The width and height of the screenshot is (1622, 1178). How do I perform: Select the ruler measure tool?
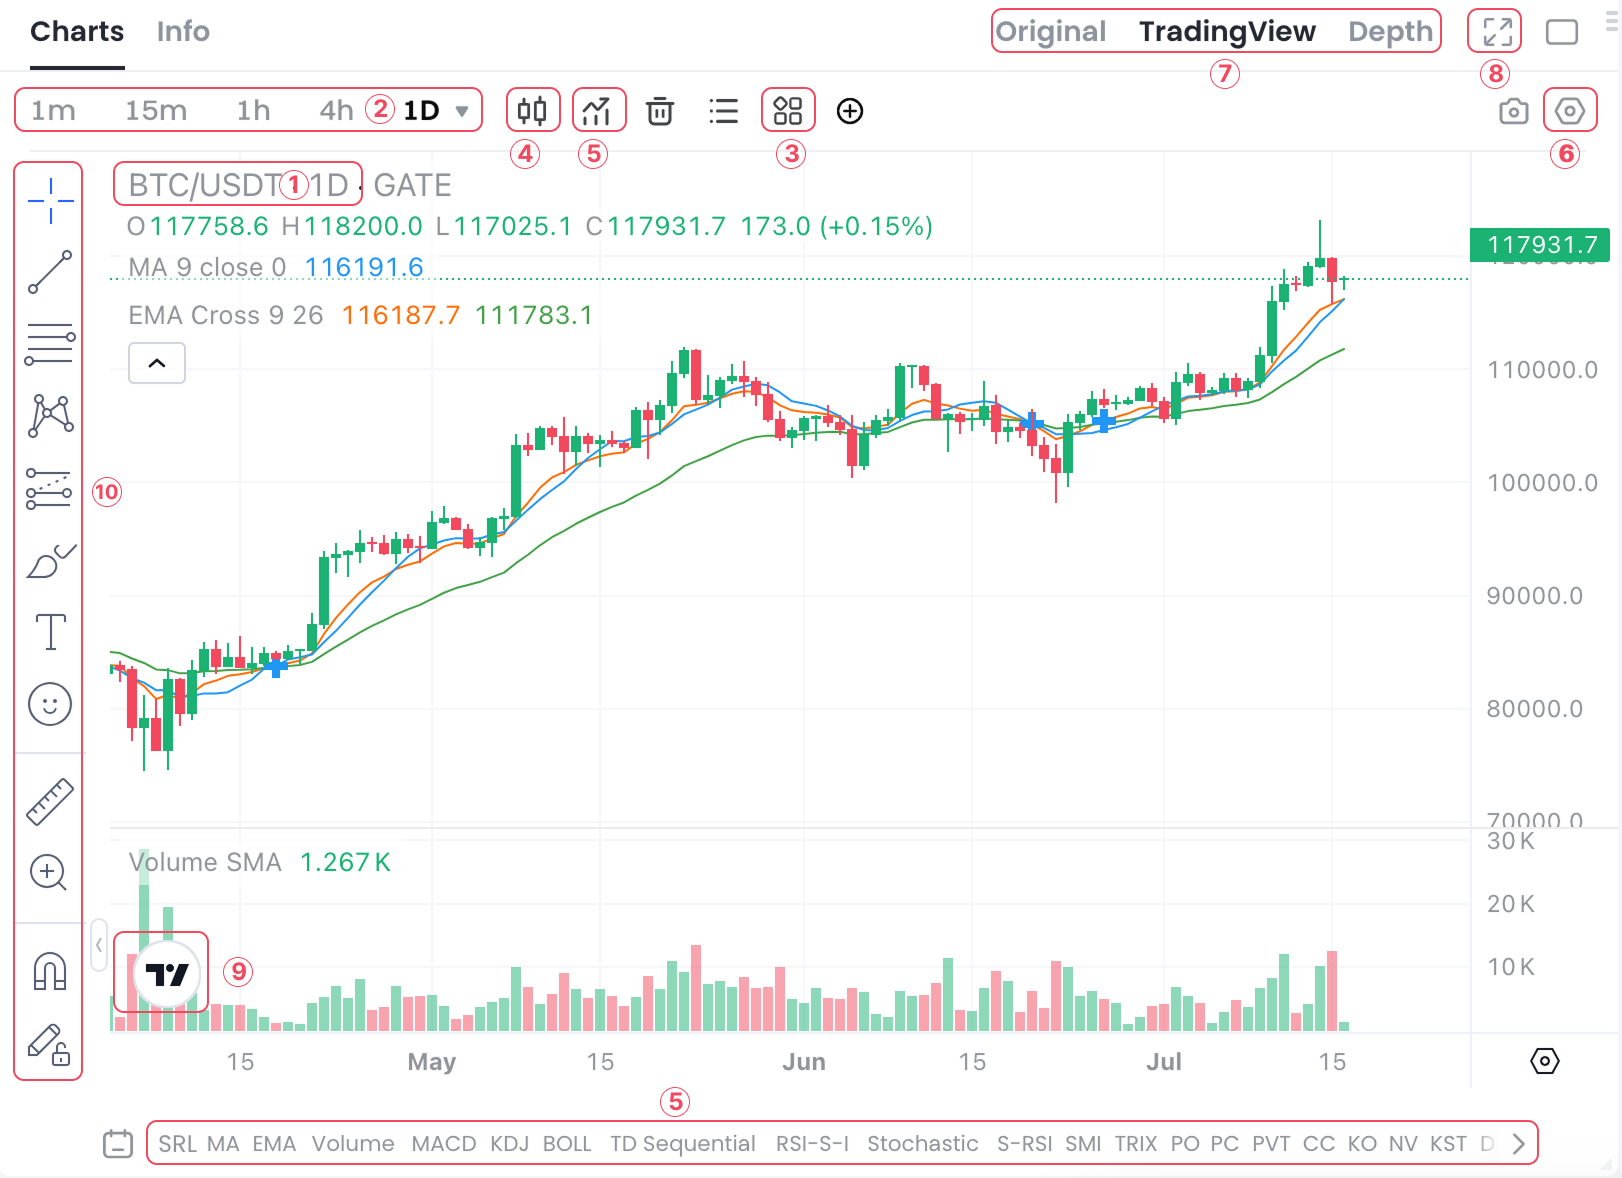click(50, 801)
